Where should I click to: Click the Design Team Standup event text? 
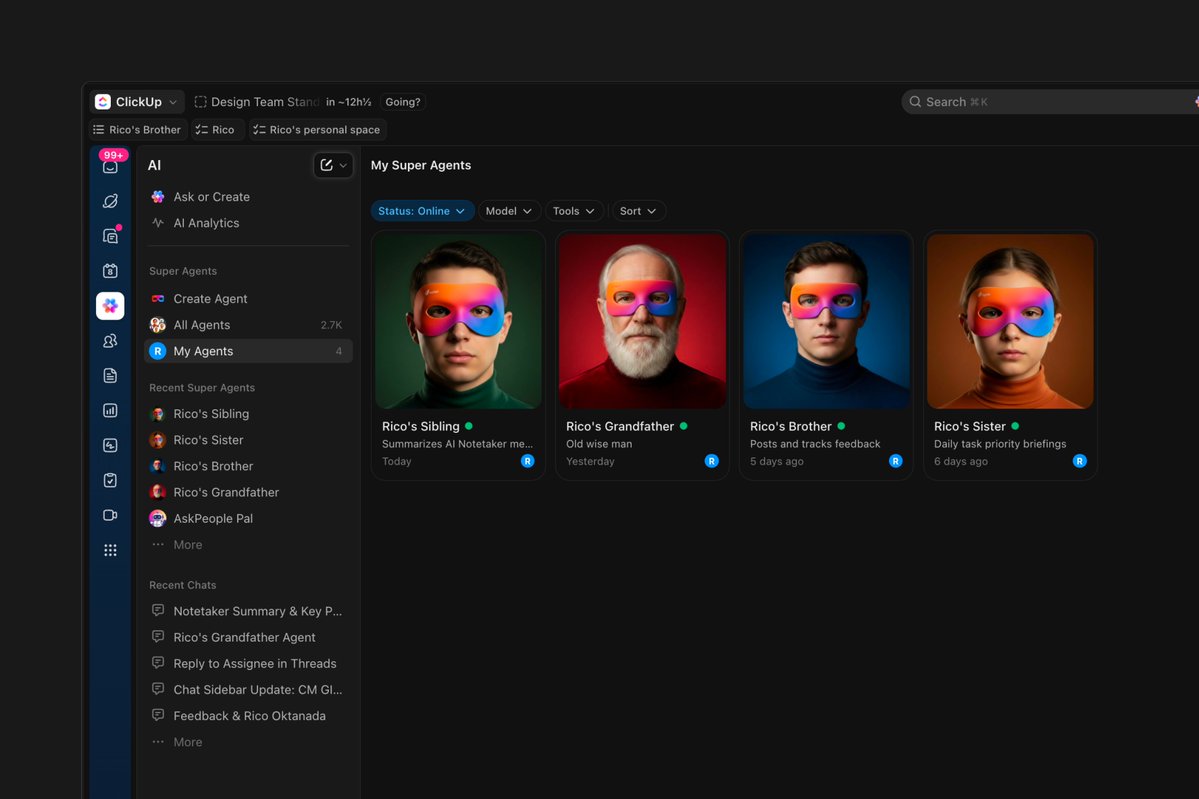[x=265, y=102]
